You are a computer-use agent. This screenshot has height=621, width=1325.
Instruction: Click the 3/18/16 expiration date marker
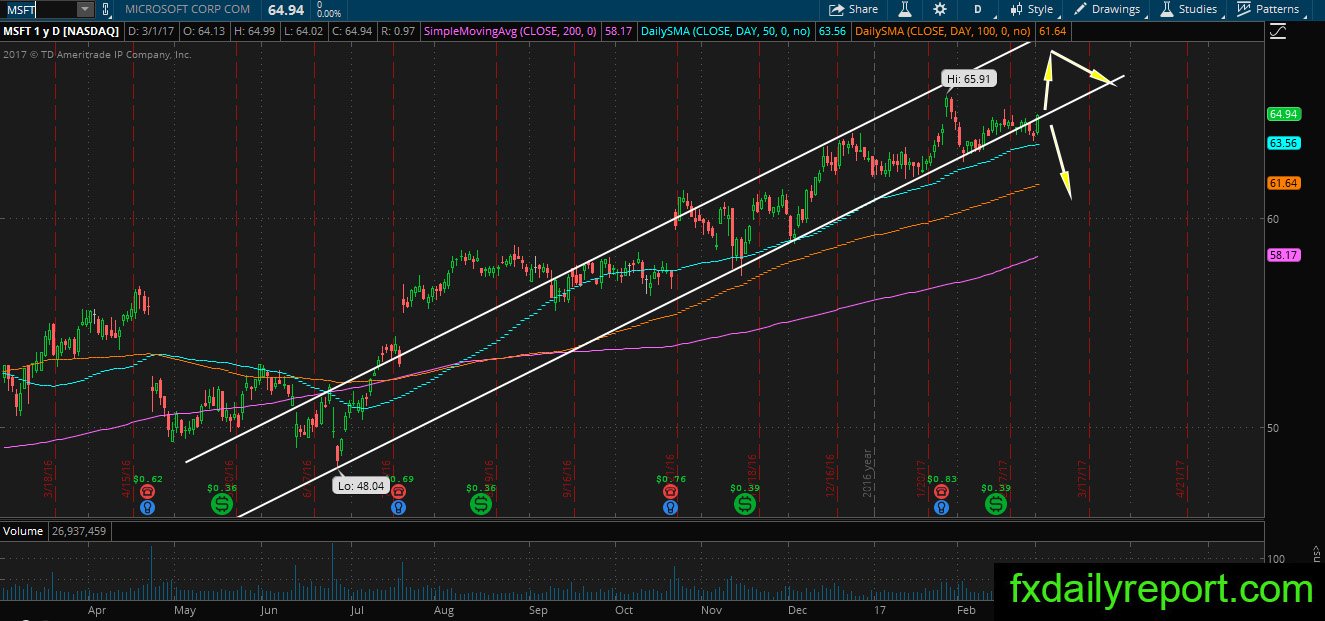(x=47, y=478)
